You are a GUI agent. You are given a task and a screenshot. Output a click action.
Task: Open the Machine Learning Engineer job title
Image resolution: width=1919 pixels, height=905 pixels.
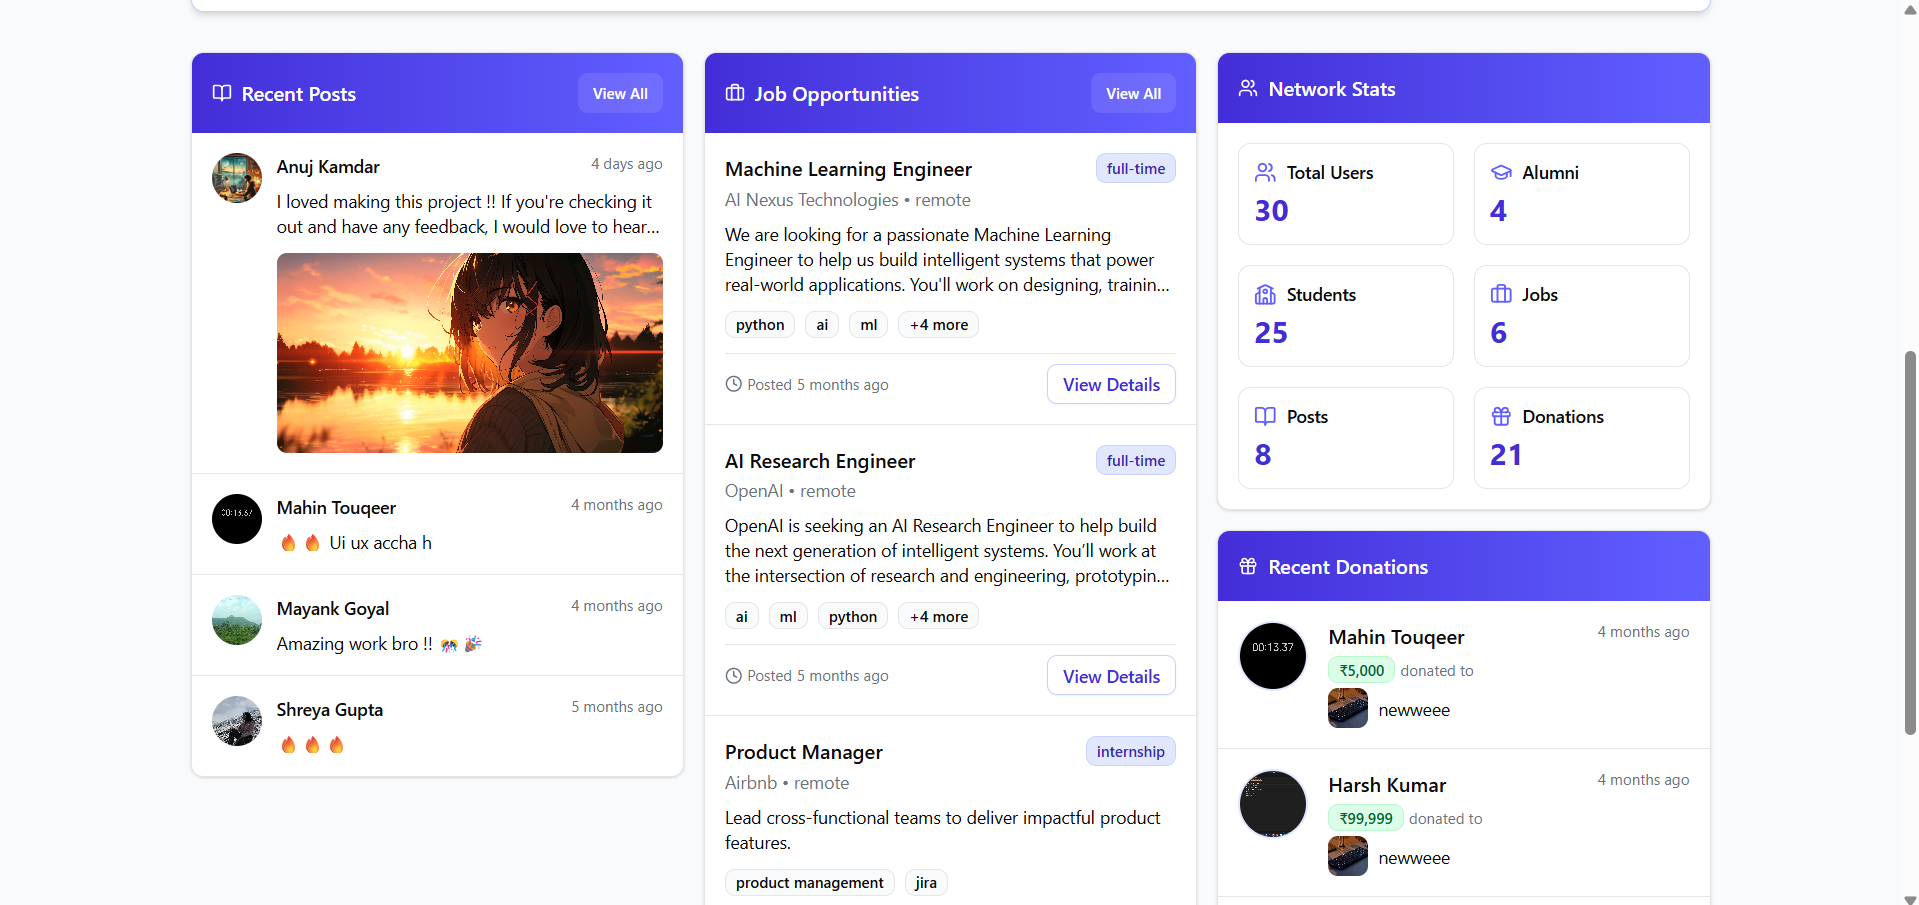[848, 169]
